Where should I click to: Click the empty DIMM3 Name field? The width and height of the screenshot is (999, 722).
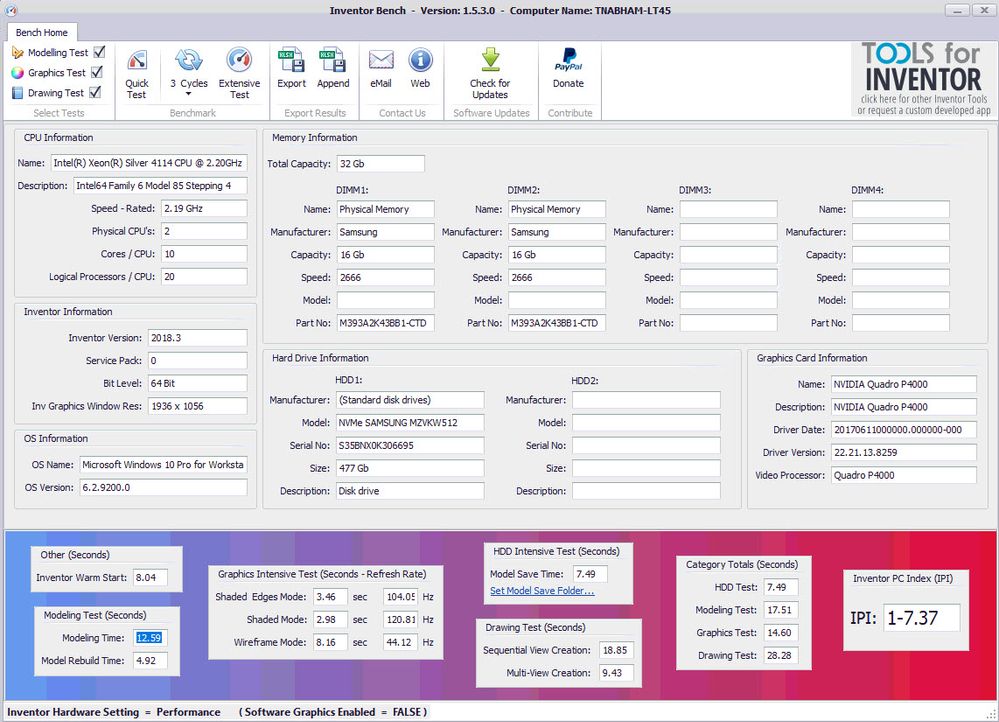click(728, 209)
